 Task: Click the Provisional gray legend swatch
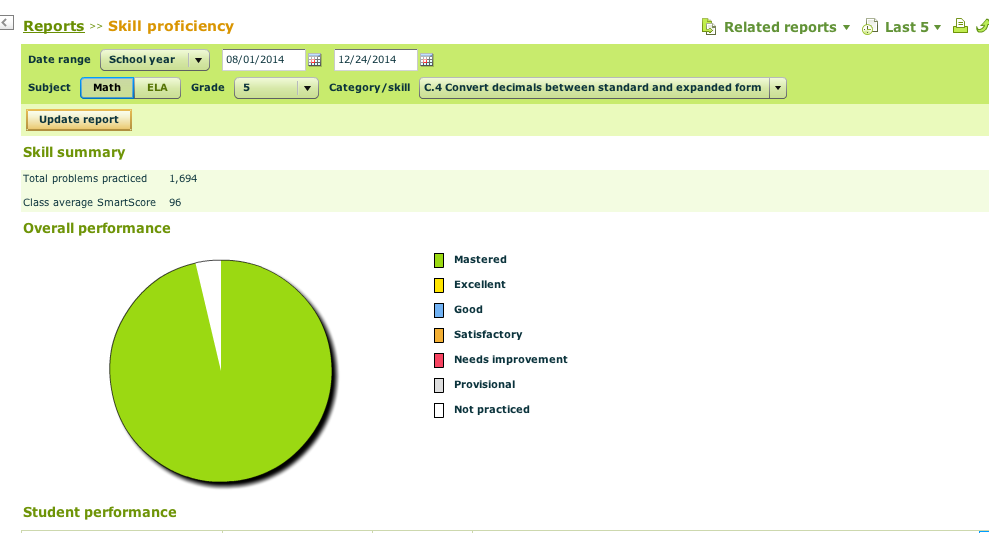[439, 385]
